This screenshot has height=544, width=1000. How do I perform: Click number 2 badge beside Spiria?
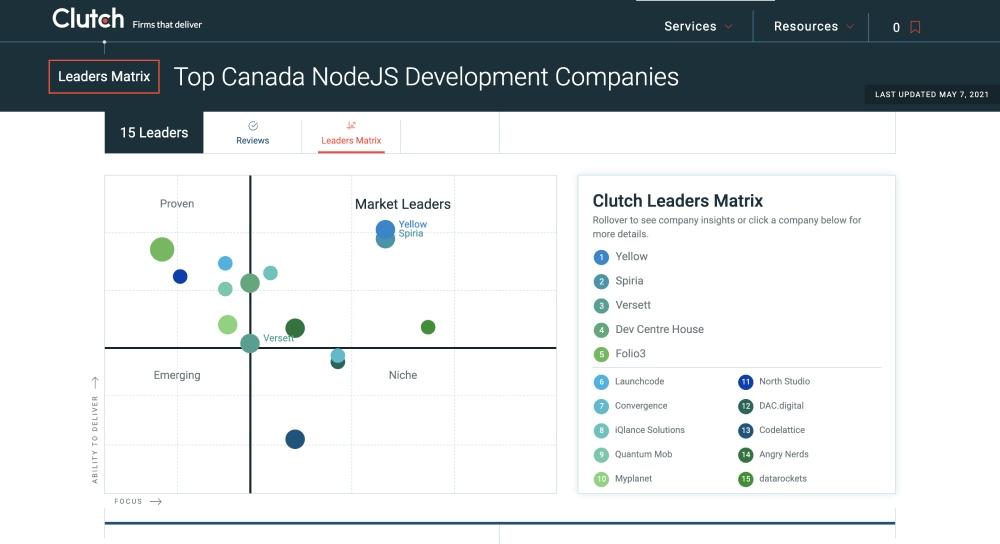coord(601,281)
